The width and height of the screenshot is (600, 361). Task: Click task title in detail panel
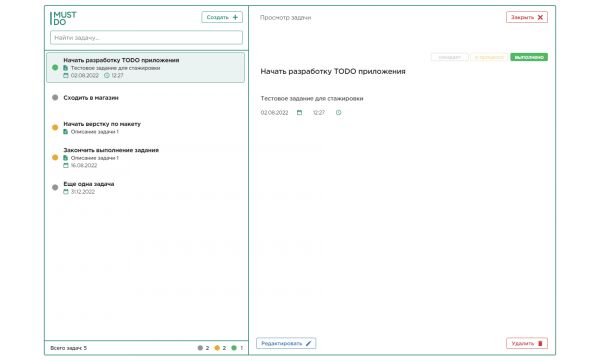(333, 72)
